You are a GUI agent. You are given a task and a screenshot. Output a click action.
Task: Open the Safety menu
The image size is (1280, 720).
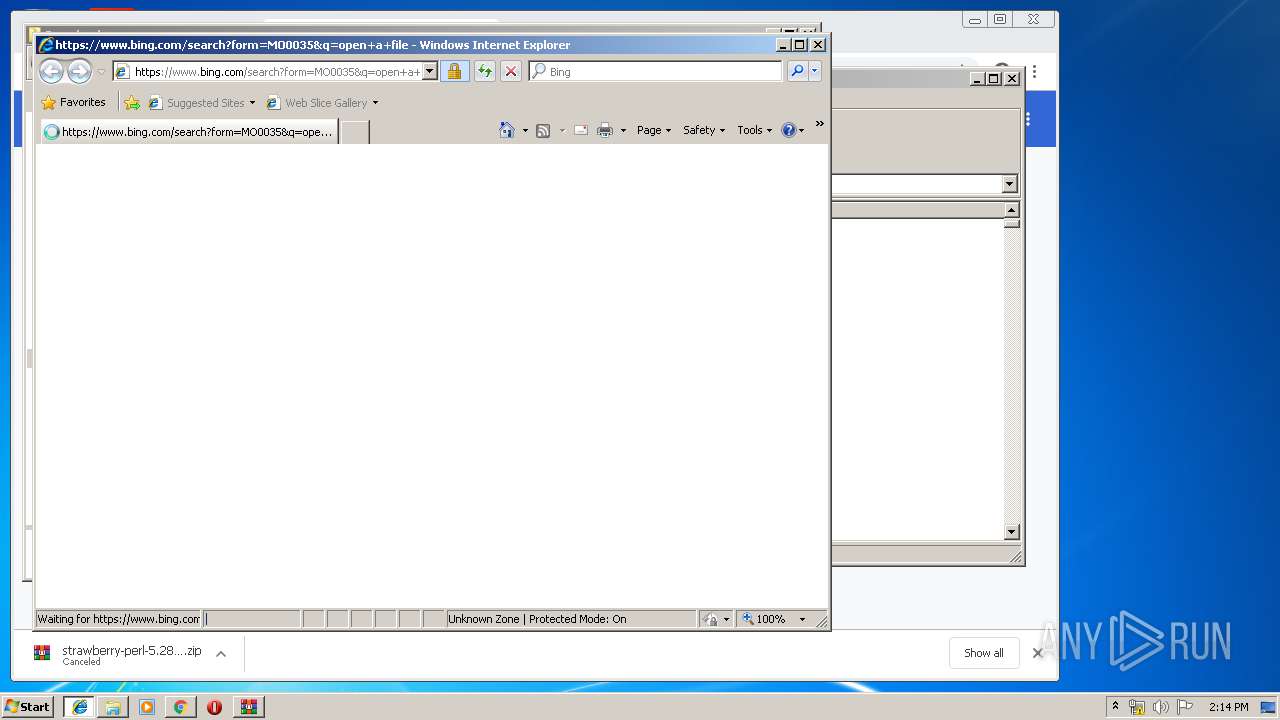tap(704, 130)
